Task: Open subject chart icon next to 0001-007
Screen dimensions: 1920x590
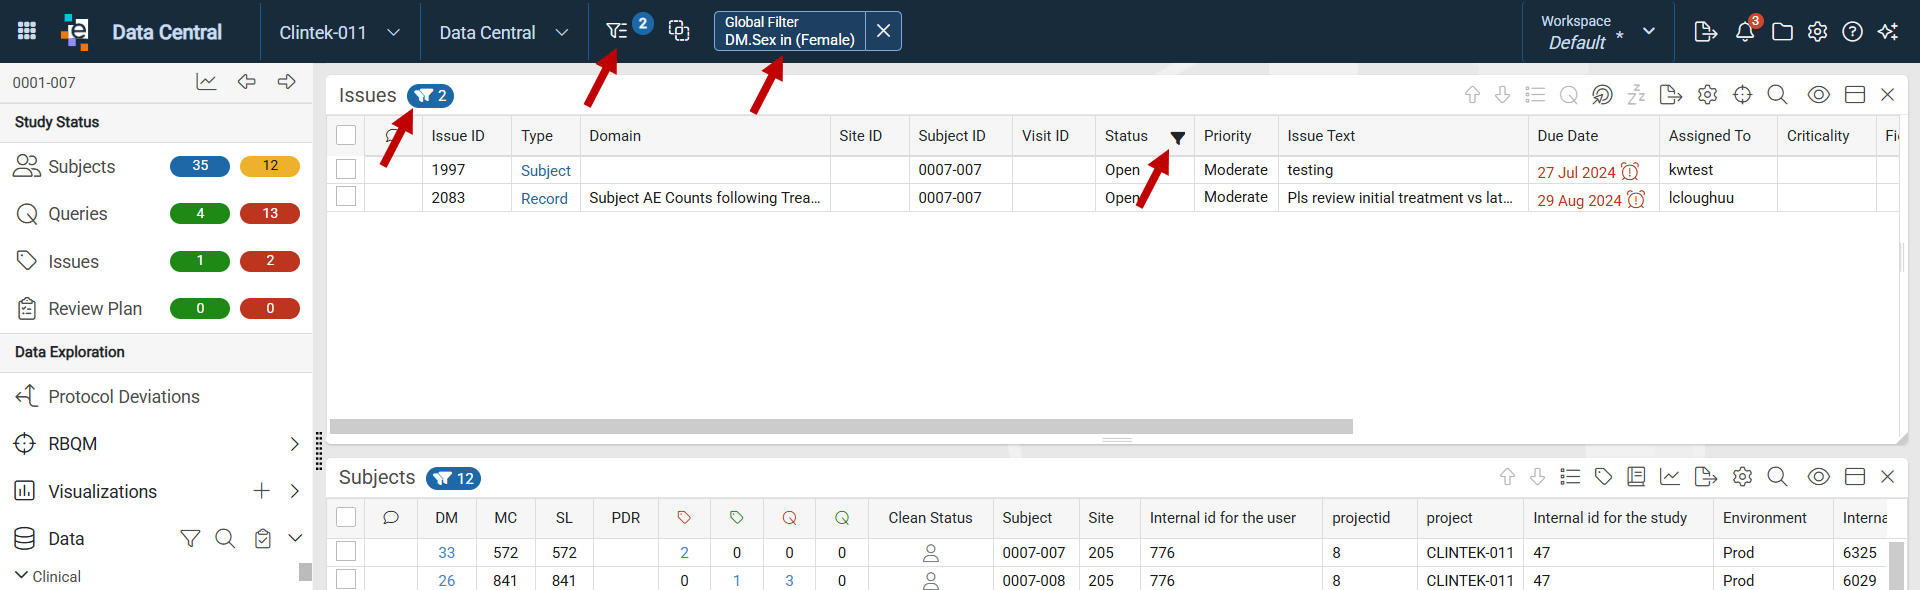Action: point(206,82)
